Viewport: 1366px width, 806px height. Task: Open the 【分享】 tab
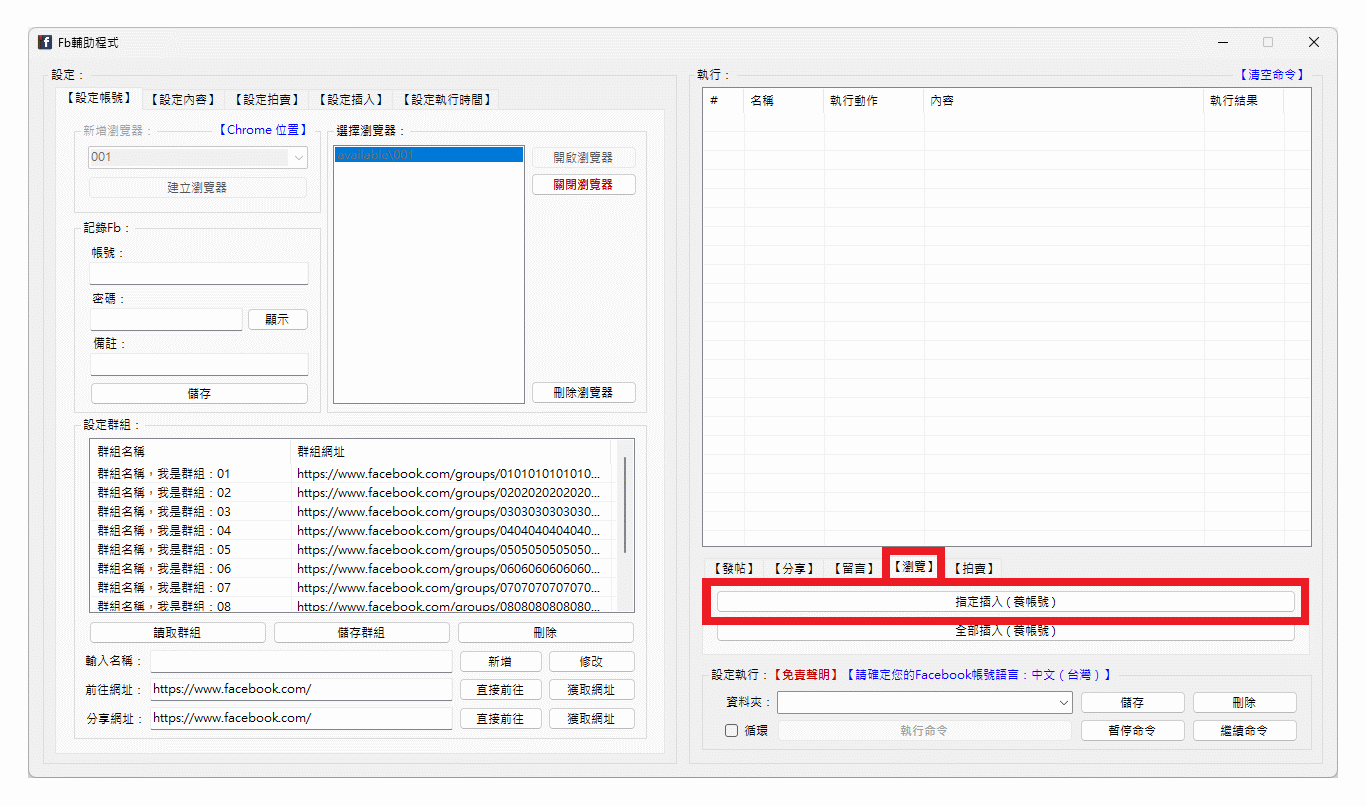793,569
